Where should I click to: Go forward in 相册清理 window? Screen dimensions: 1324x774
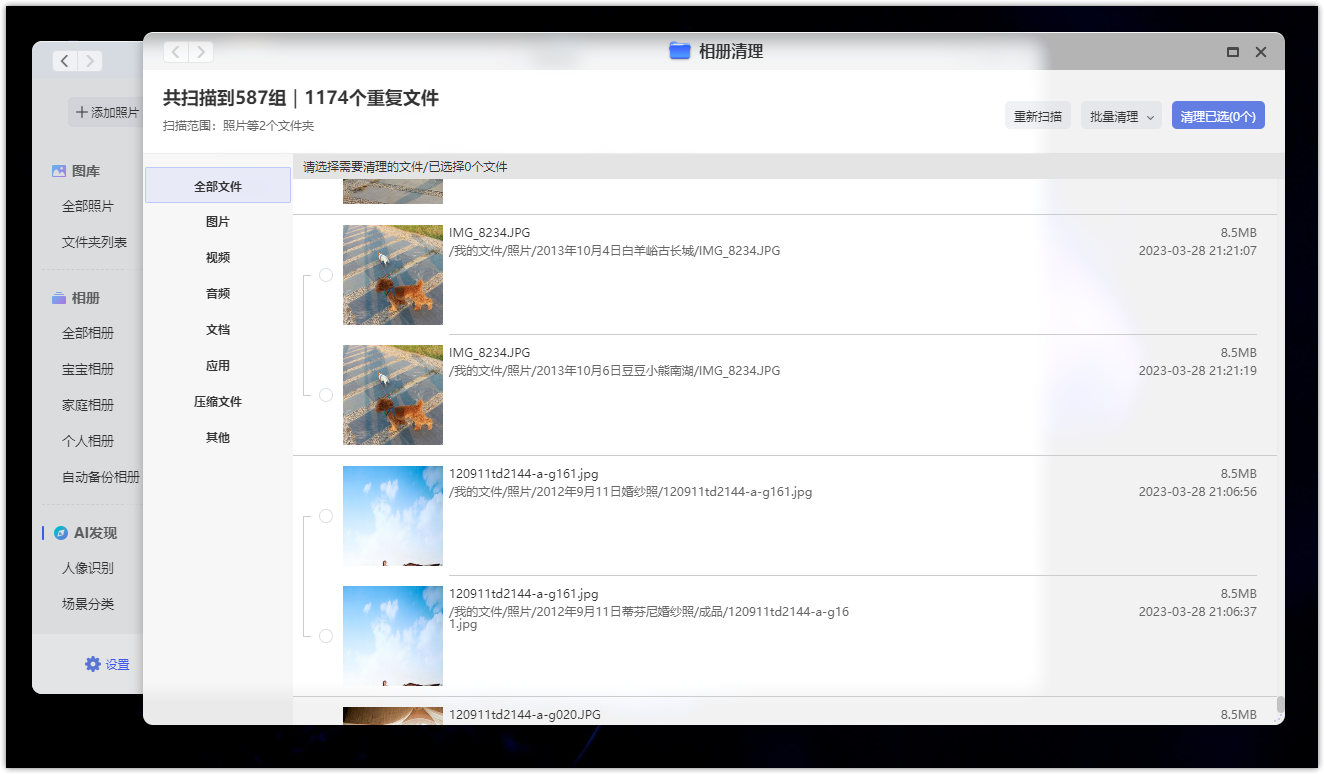point(201,52)
